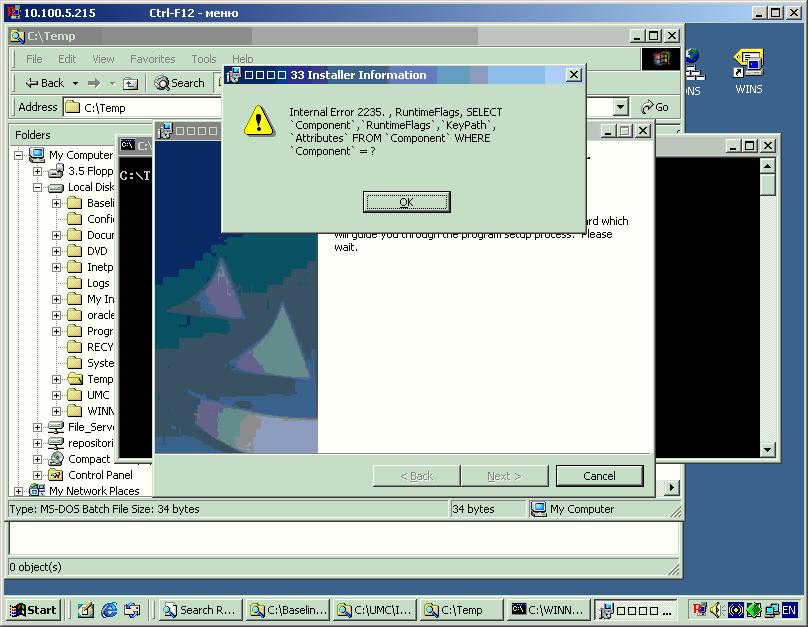The height and width of the screenshot is (627, 808).
Task: Click the volume speaker tray icon
Action: (717, 610)
